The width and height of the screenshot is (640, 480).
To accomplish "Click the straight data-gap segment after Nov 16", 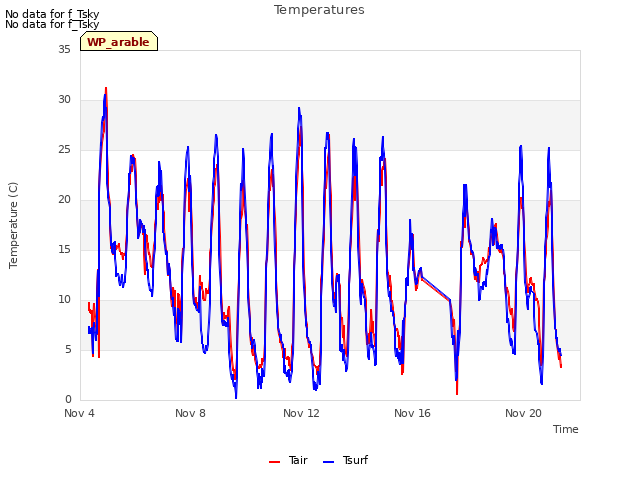I will pos(435,288).
